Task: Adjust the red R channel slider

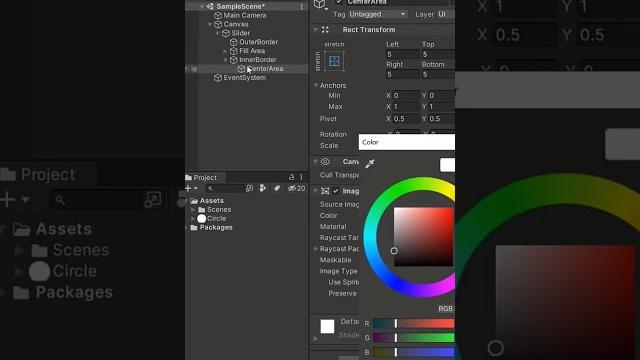Action: [413, 324]
